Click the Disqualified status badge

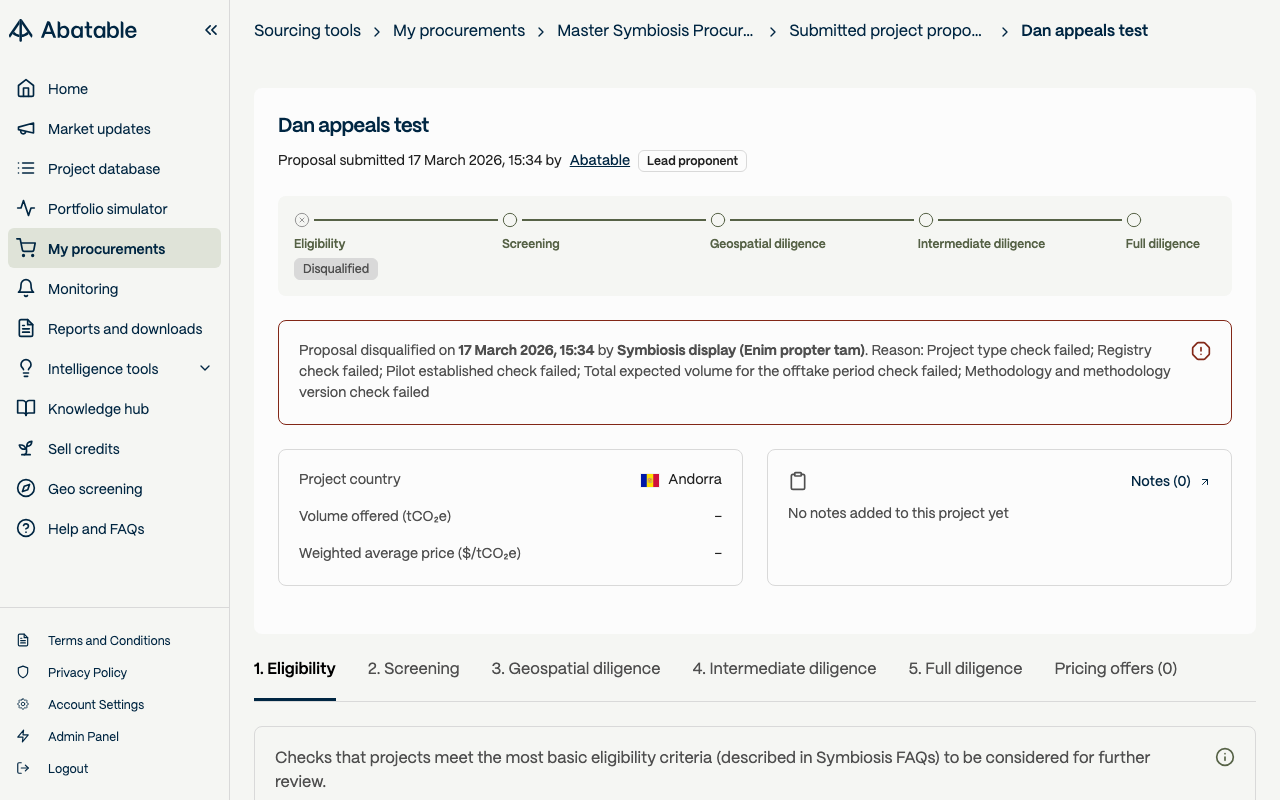click(336, 269)
